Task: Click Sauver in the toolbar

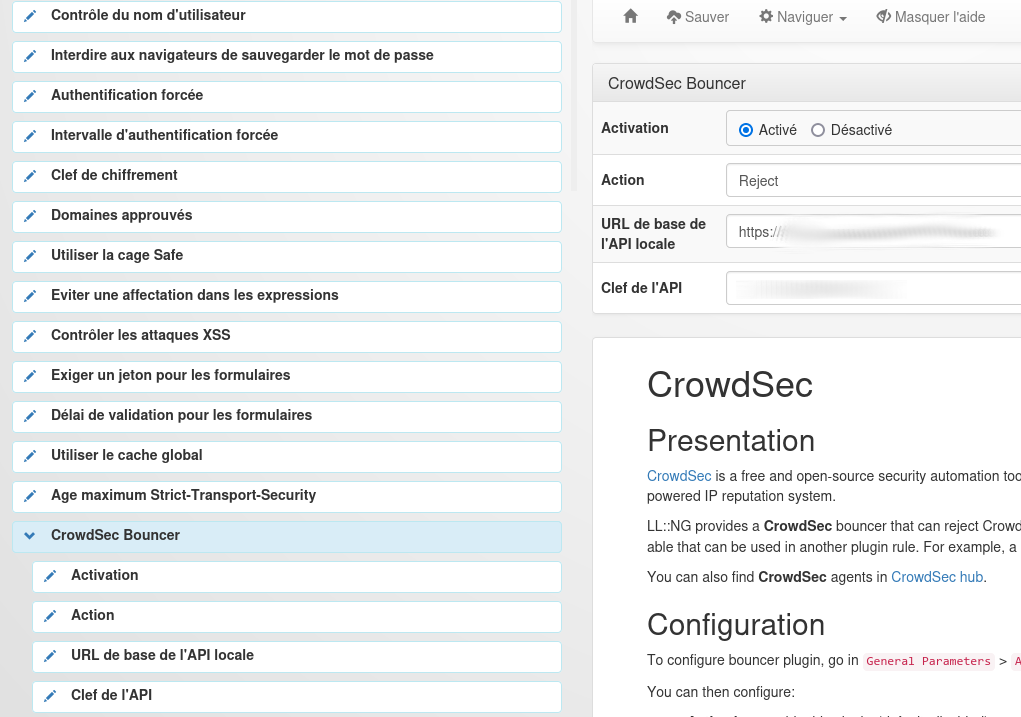Action: tap(697, 17)
